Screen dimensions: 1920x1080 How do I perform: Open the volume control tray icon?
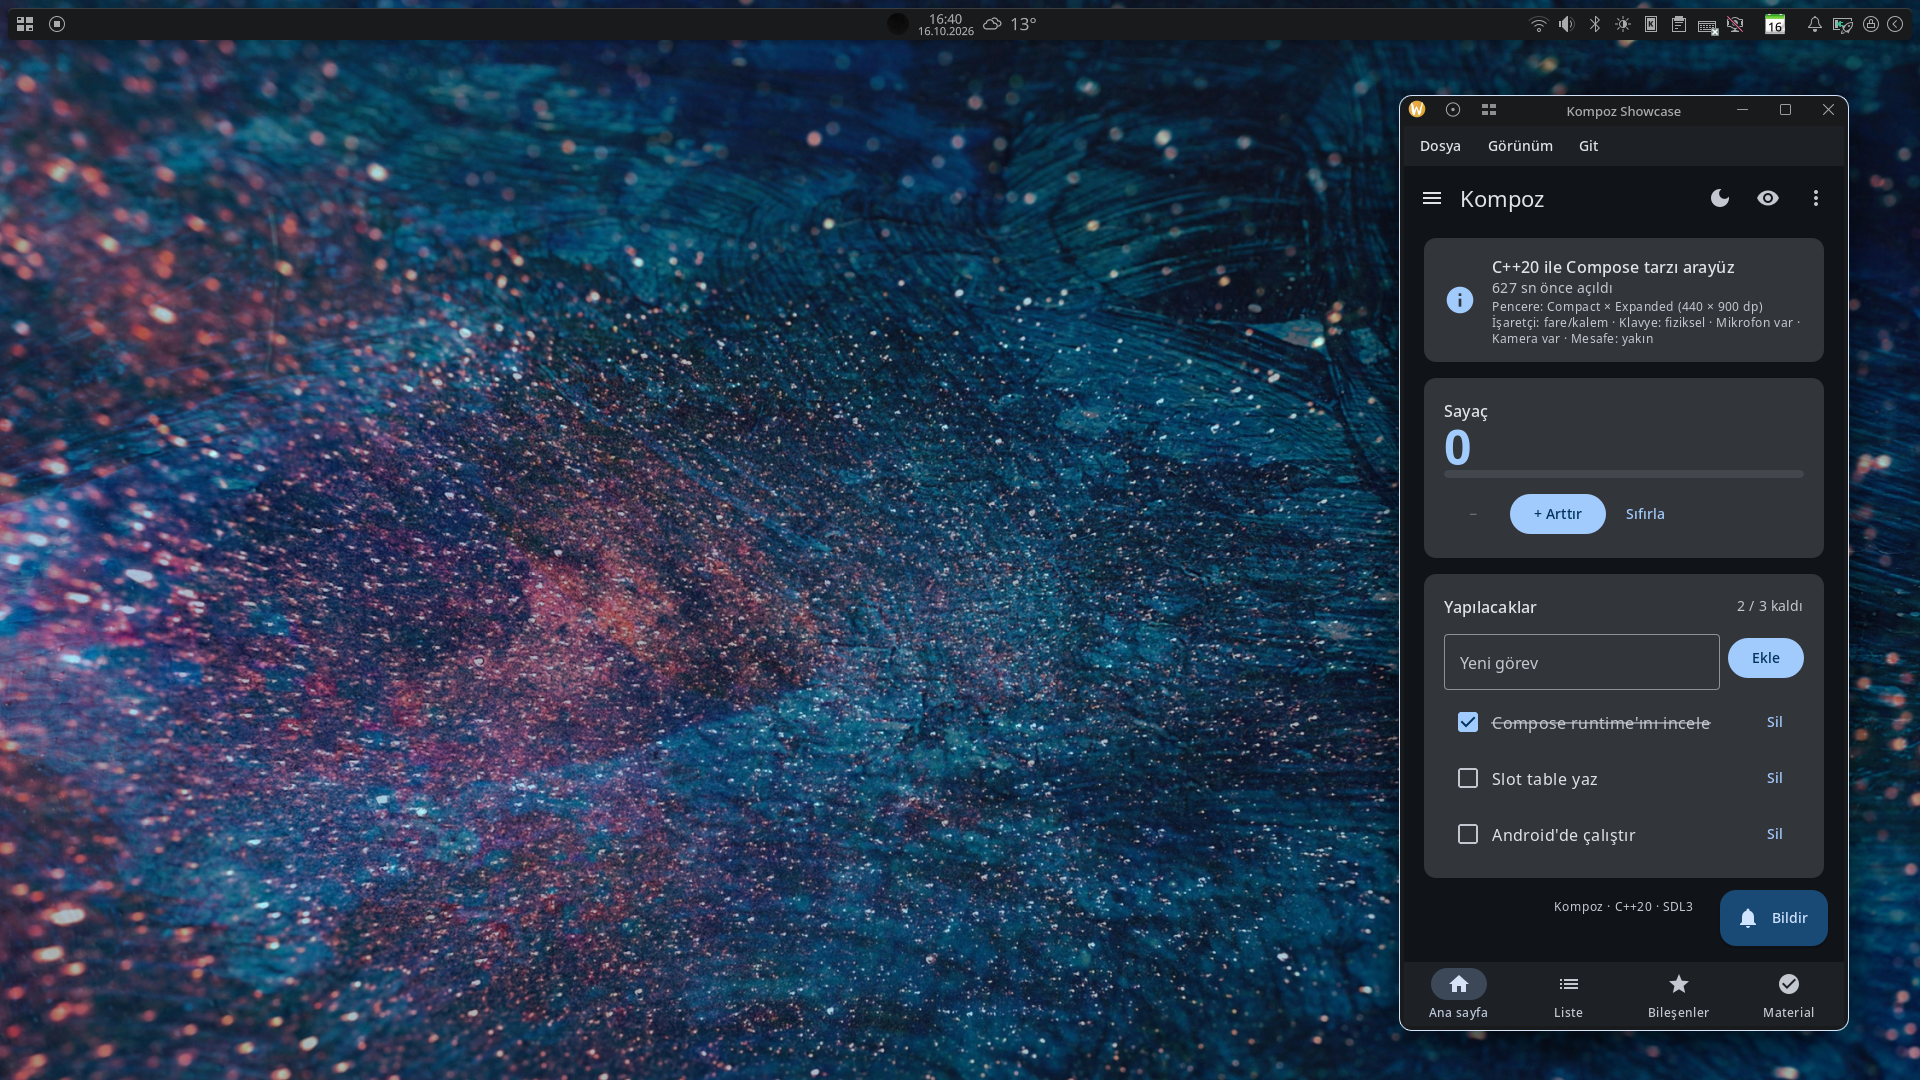pos(1567,24)
